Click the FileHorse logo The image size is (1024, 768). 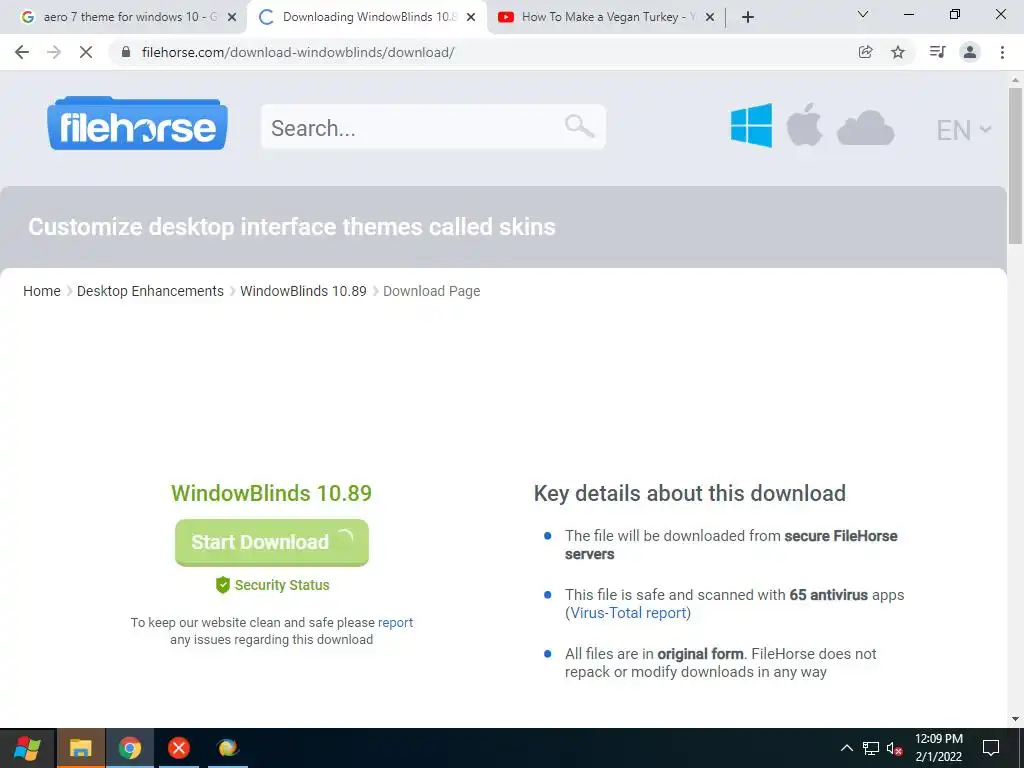[137, 123]
